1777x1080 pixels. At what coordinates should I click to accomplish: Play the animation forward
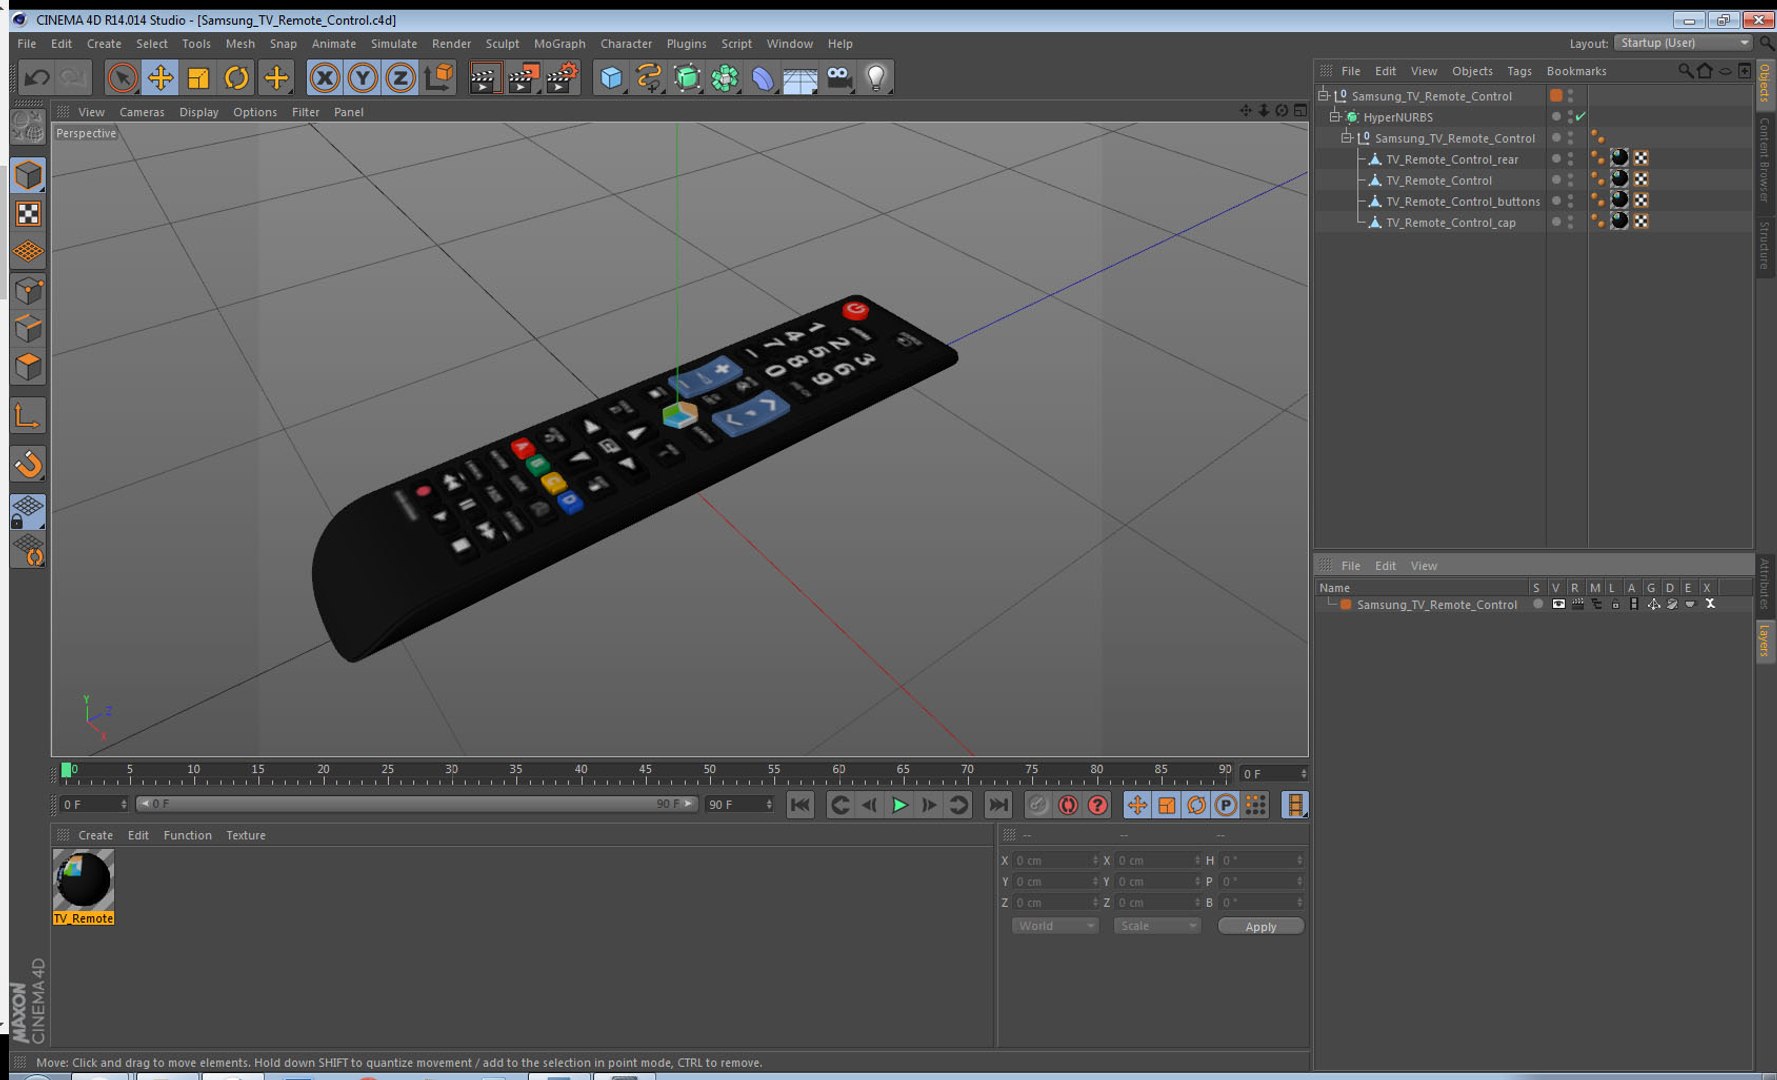[x=899, y=805]
